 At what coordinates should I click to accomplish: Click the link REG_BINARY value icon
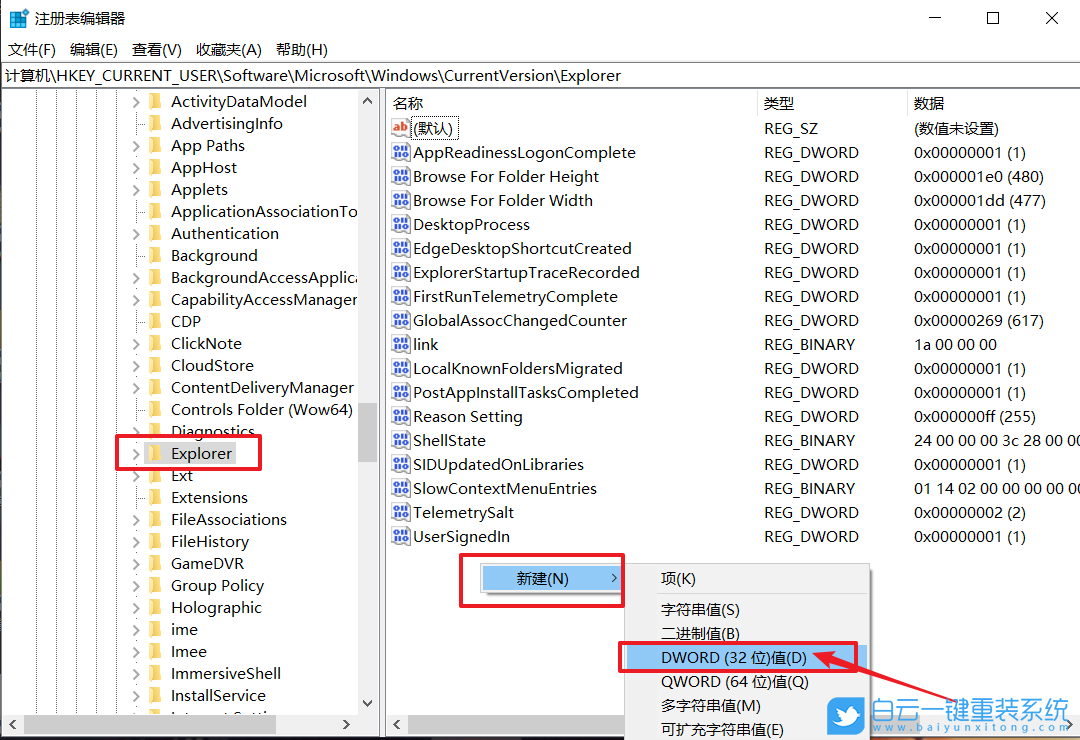pyautogui.click(x=400, y=344)
